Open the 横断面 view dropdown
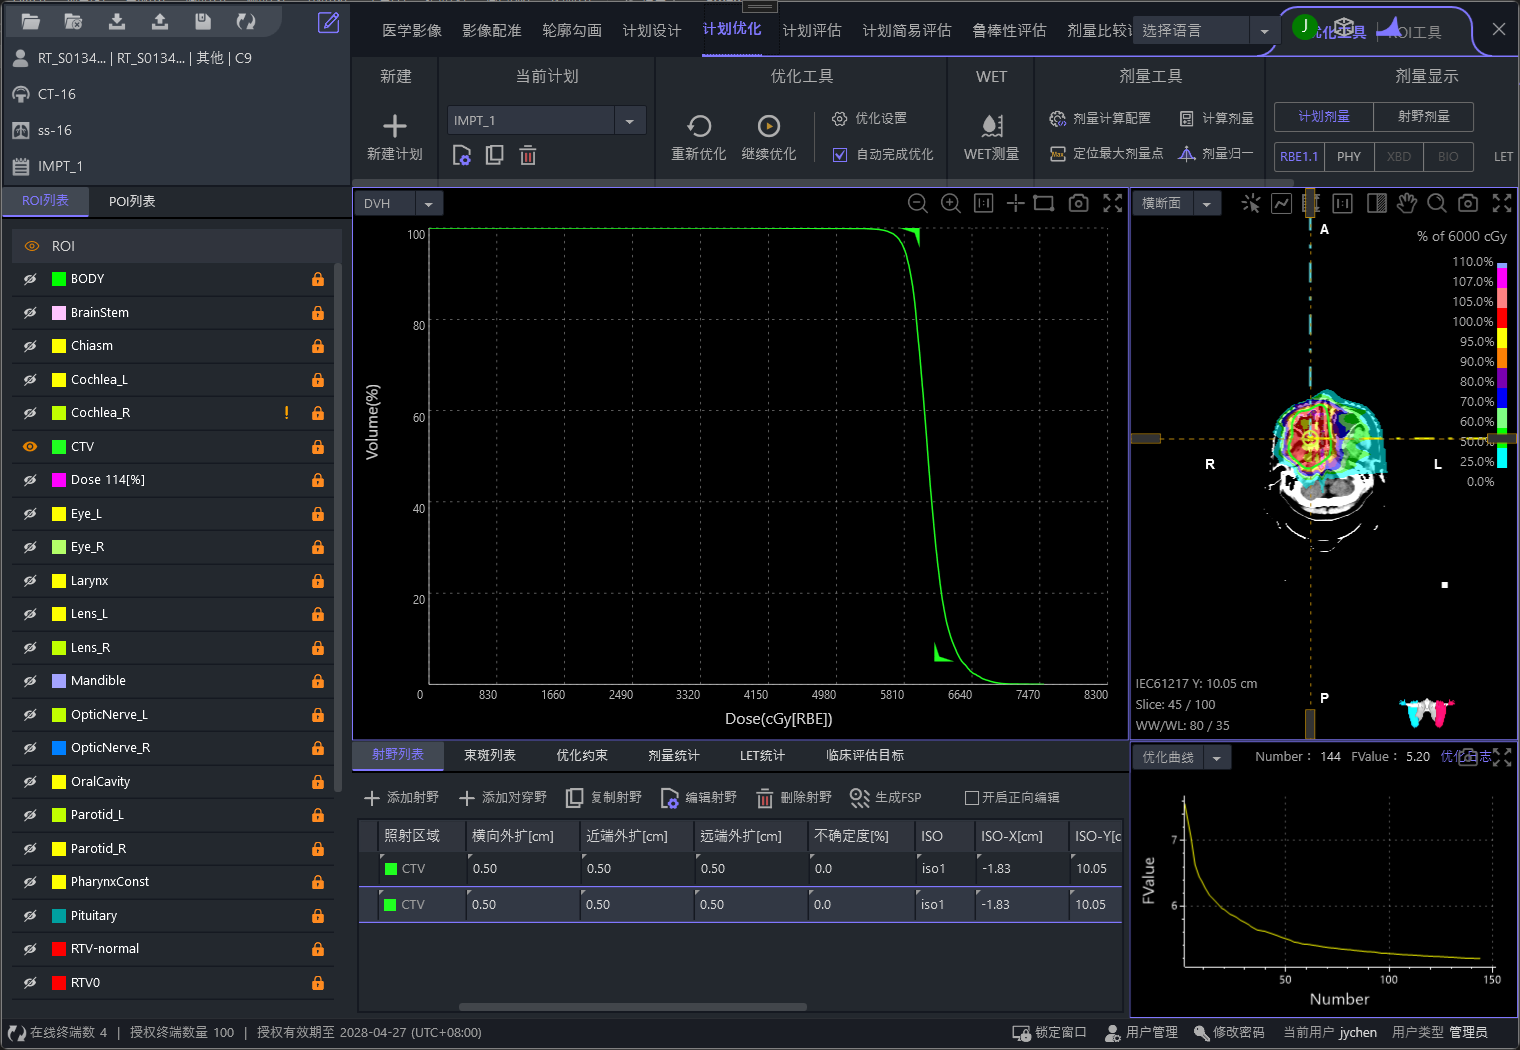Image resolution: width=1520 pixels, height=1050 pixels. [1206, 204]
